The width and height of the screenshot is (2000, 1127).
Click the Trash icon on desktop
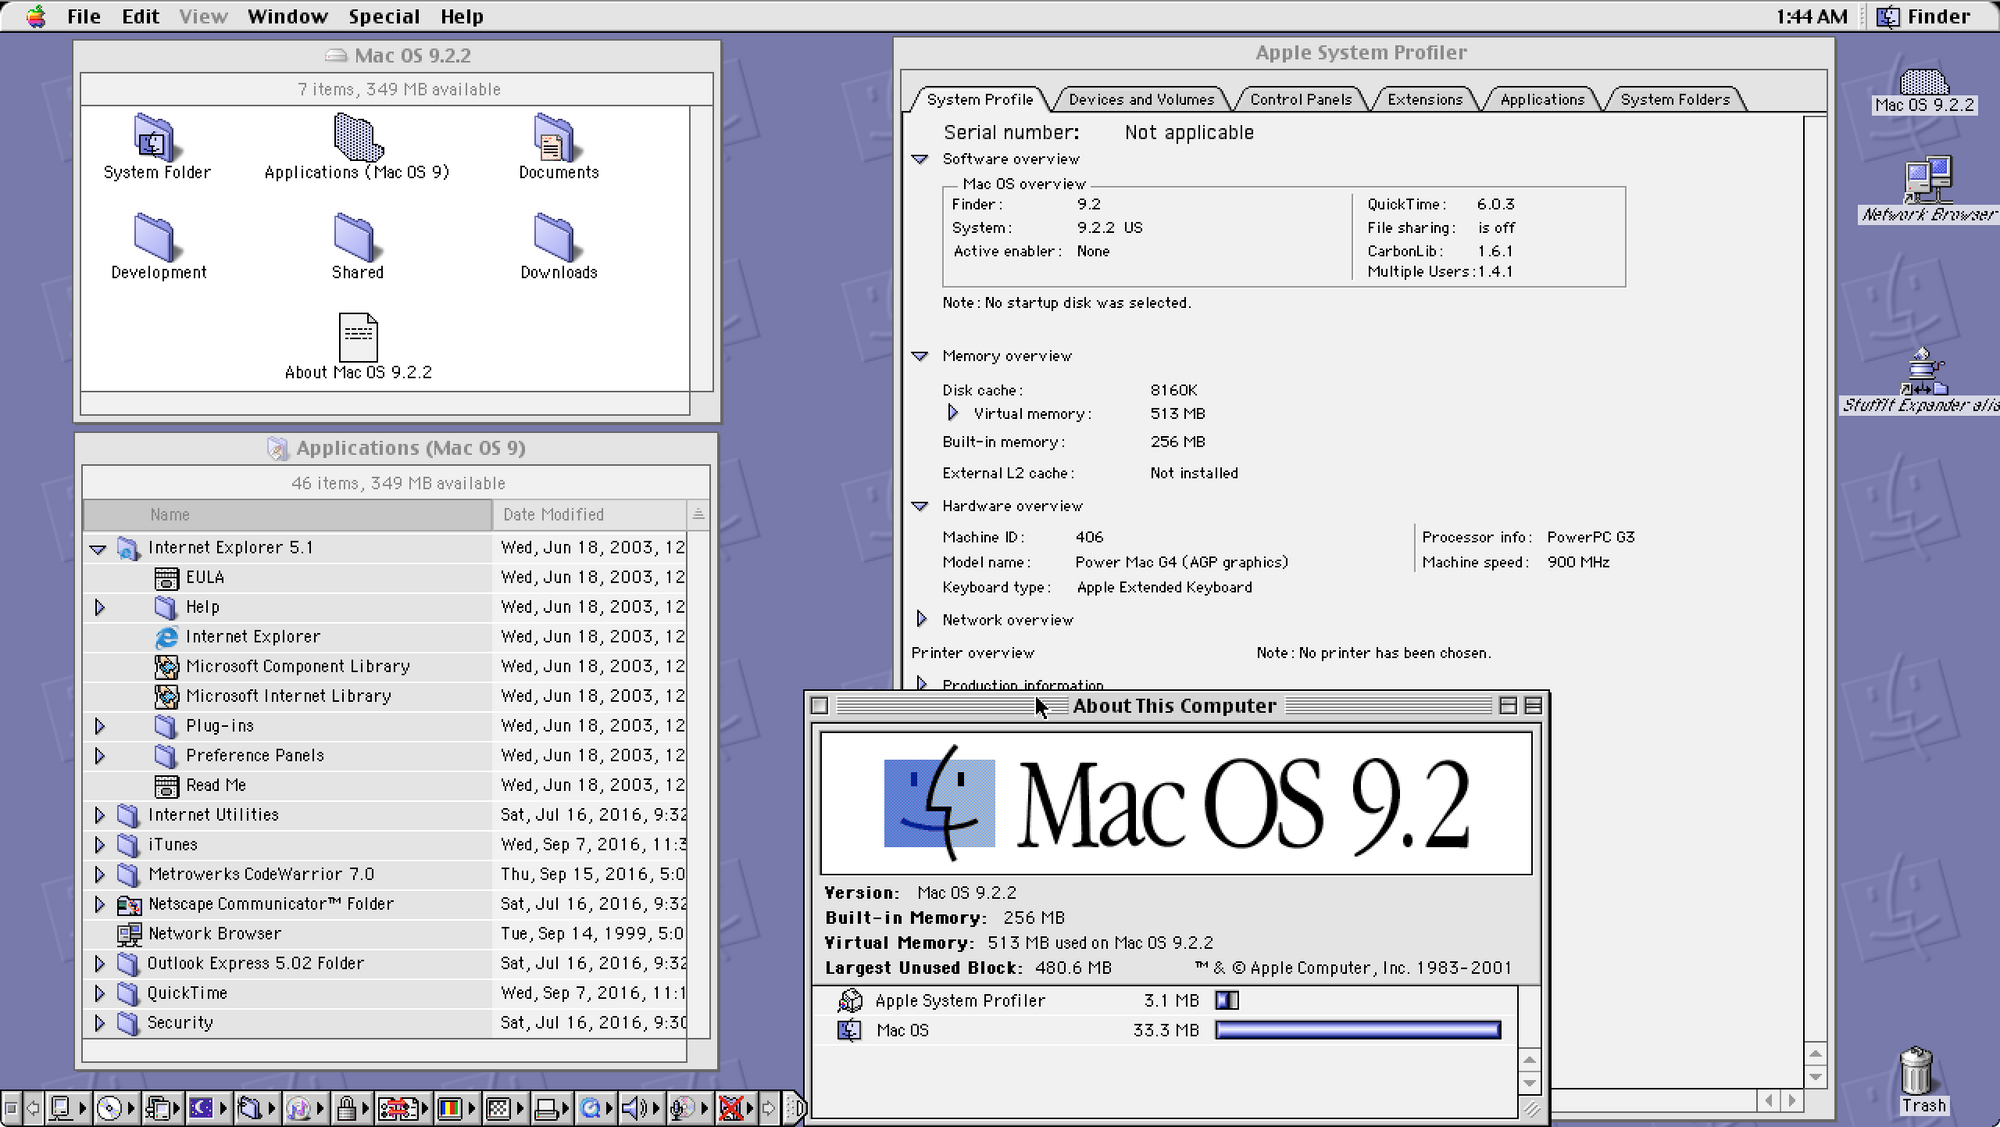(1920, 1069)
